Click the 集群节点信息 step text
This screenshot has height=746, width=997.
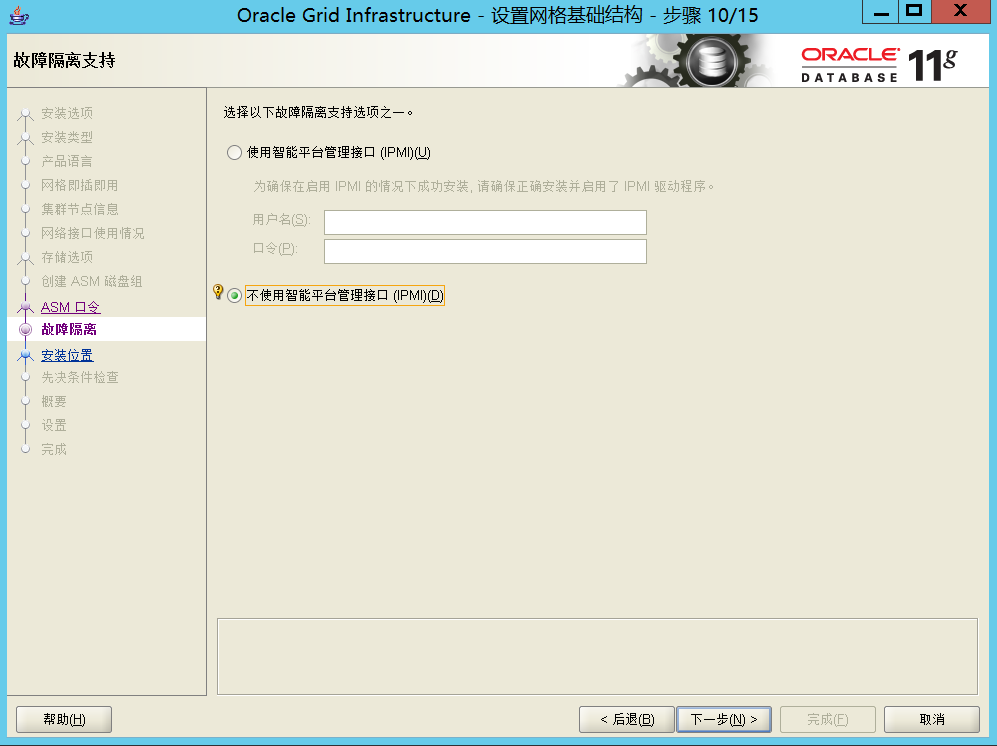tap(79, 209)
